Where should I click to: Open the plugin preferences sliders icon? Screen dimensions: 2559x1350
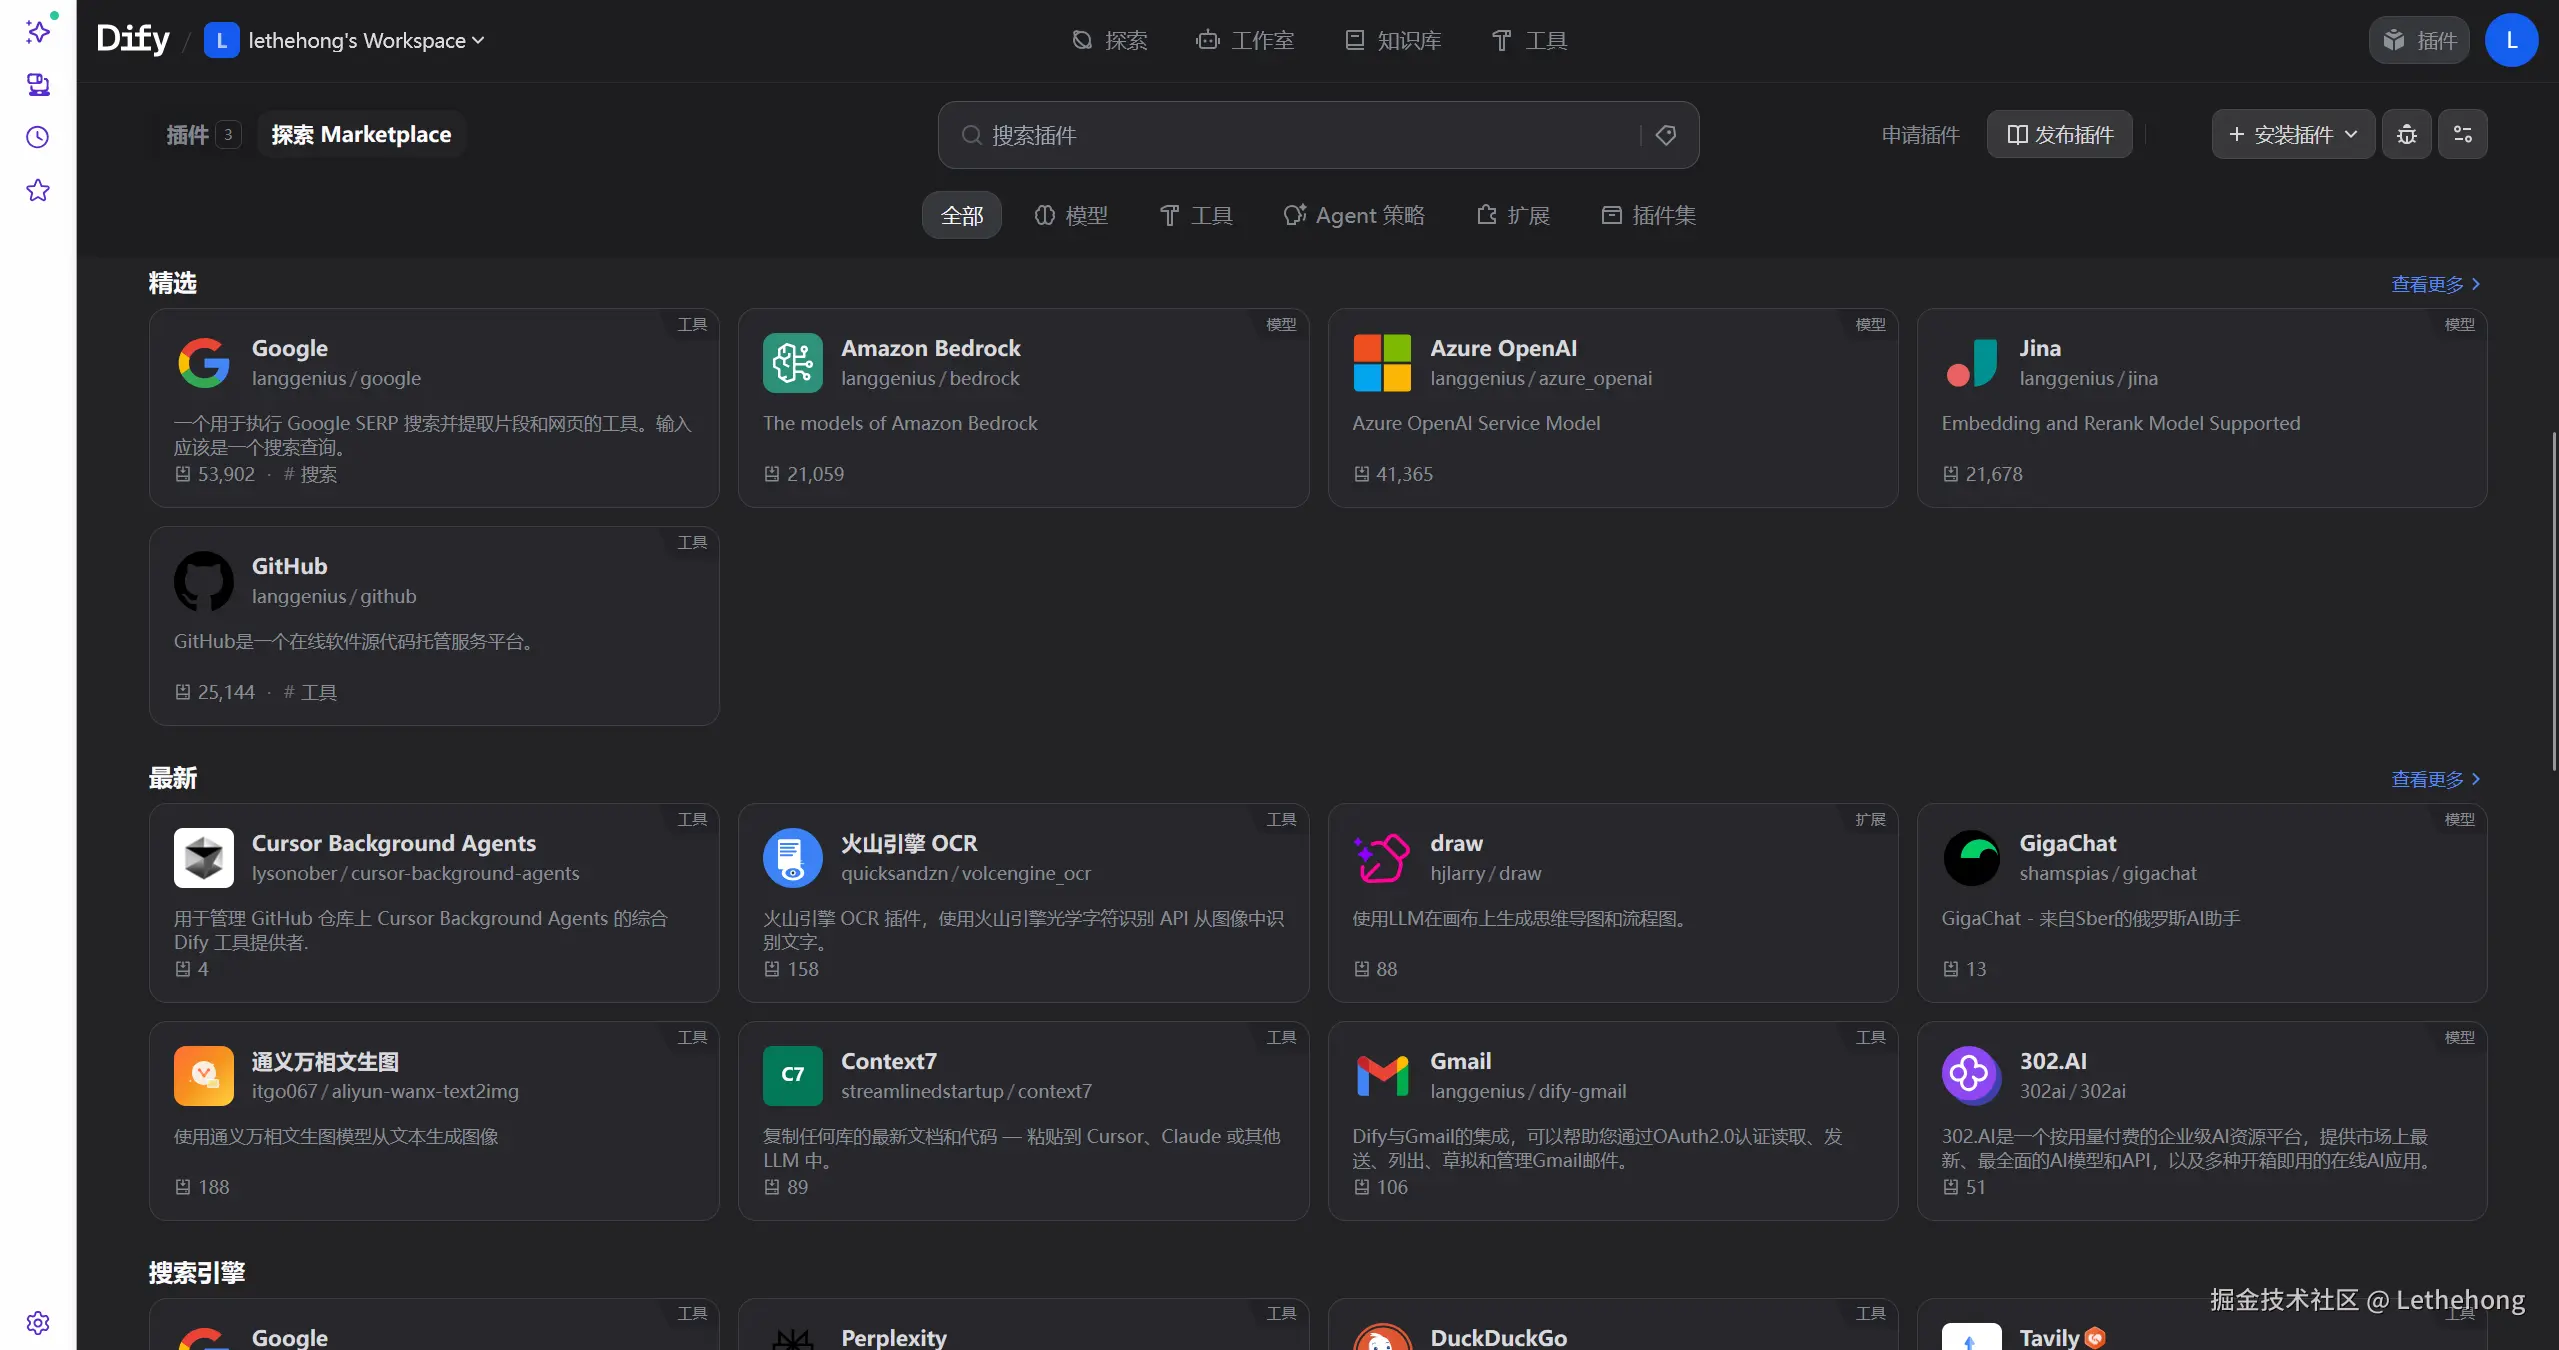tap(2462, 134)
